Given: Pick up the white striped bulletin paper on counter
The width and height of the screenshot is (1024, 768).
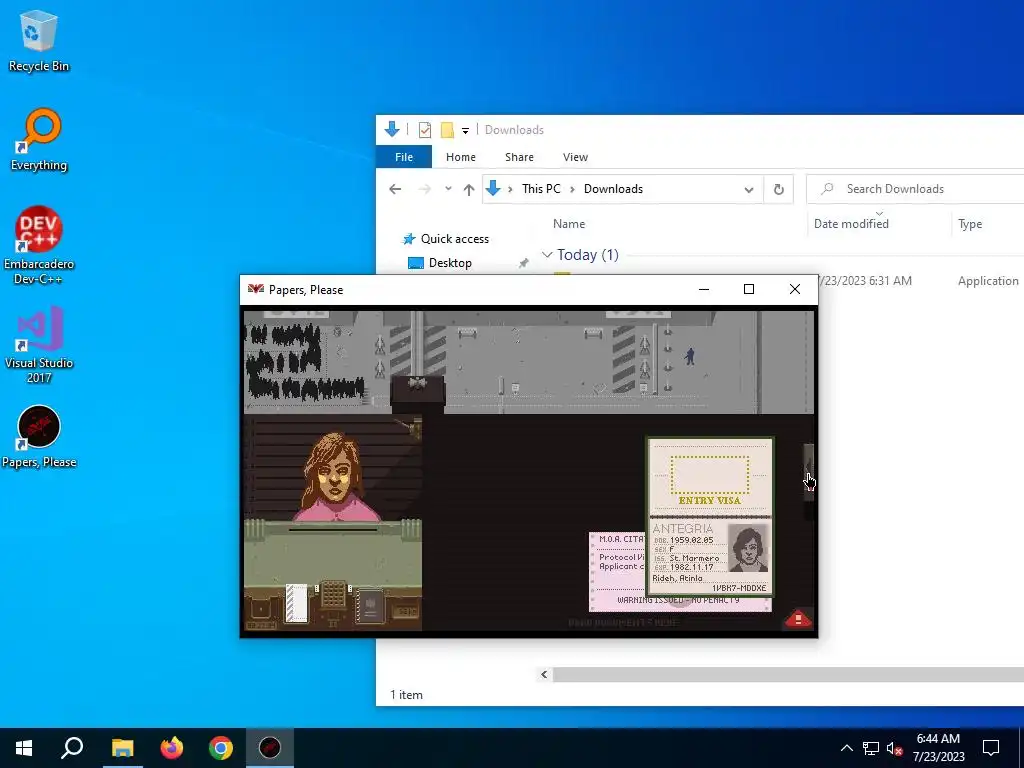Looking at the screenshot, I should click(x=296, y=602).
